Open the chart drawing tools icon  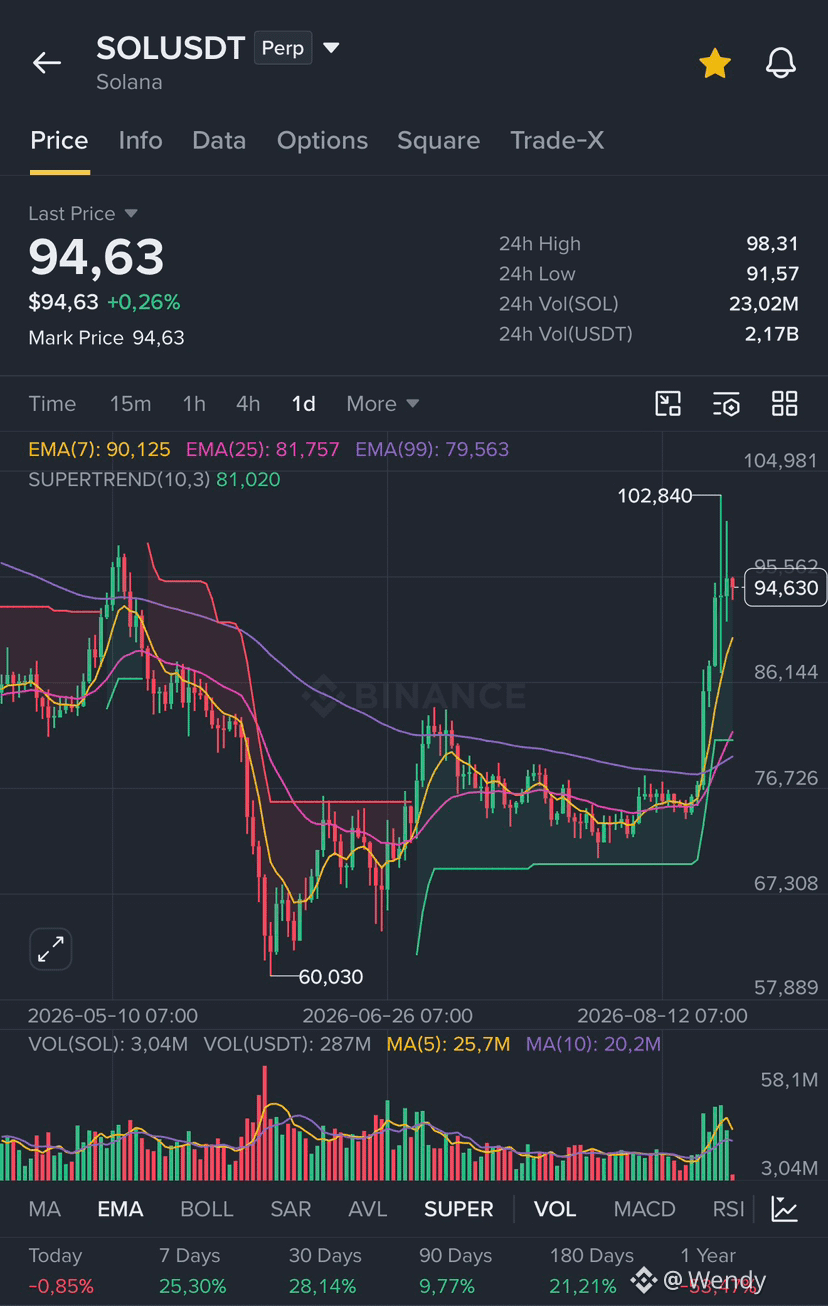point(668,403)
